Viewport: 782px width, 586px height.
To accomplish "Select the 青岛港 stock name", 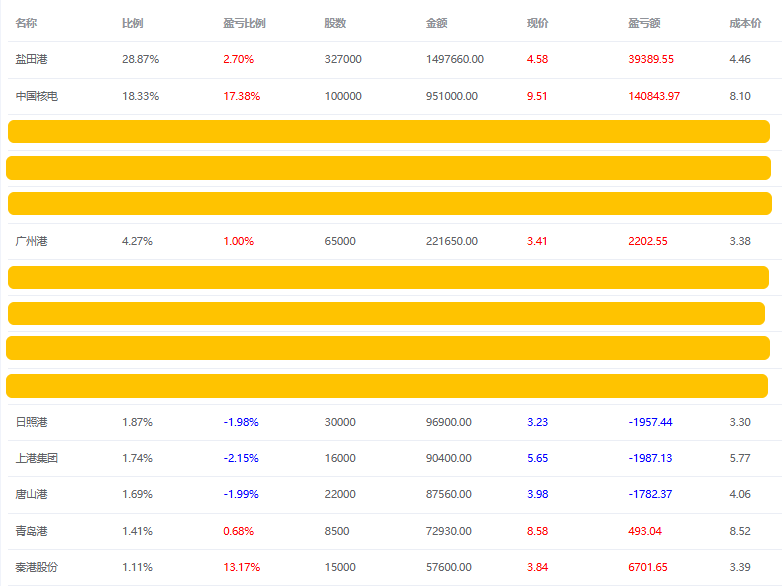I will point(31,531).
